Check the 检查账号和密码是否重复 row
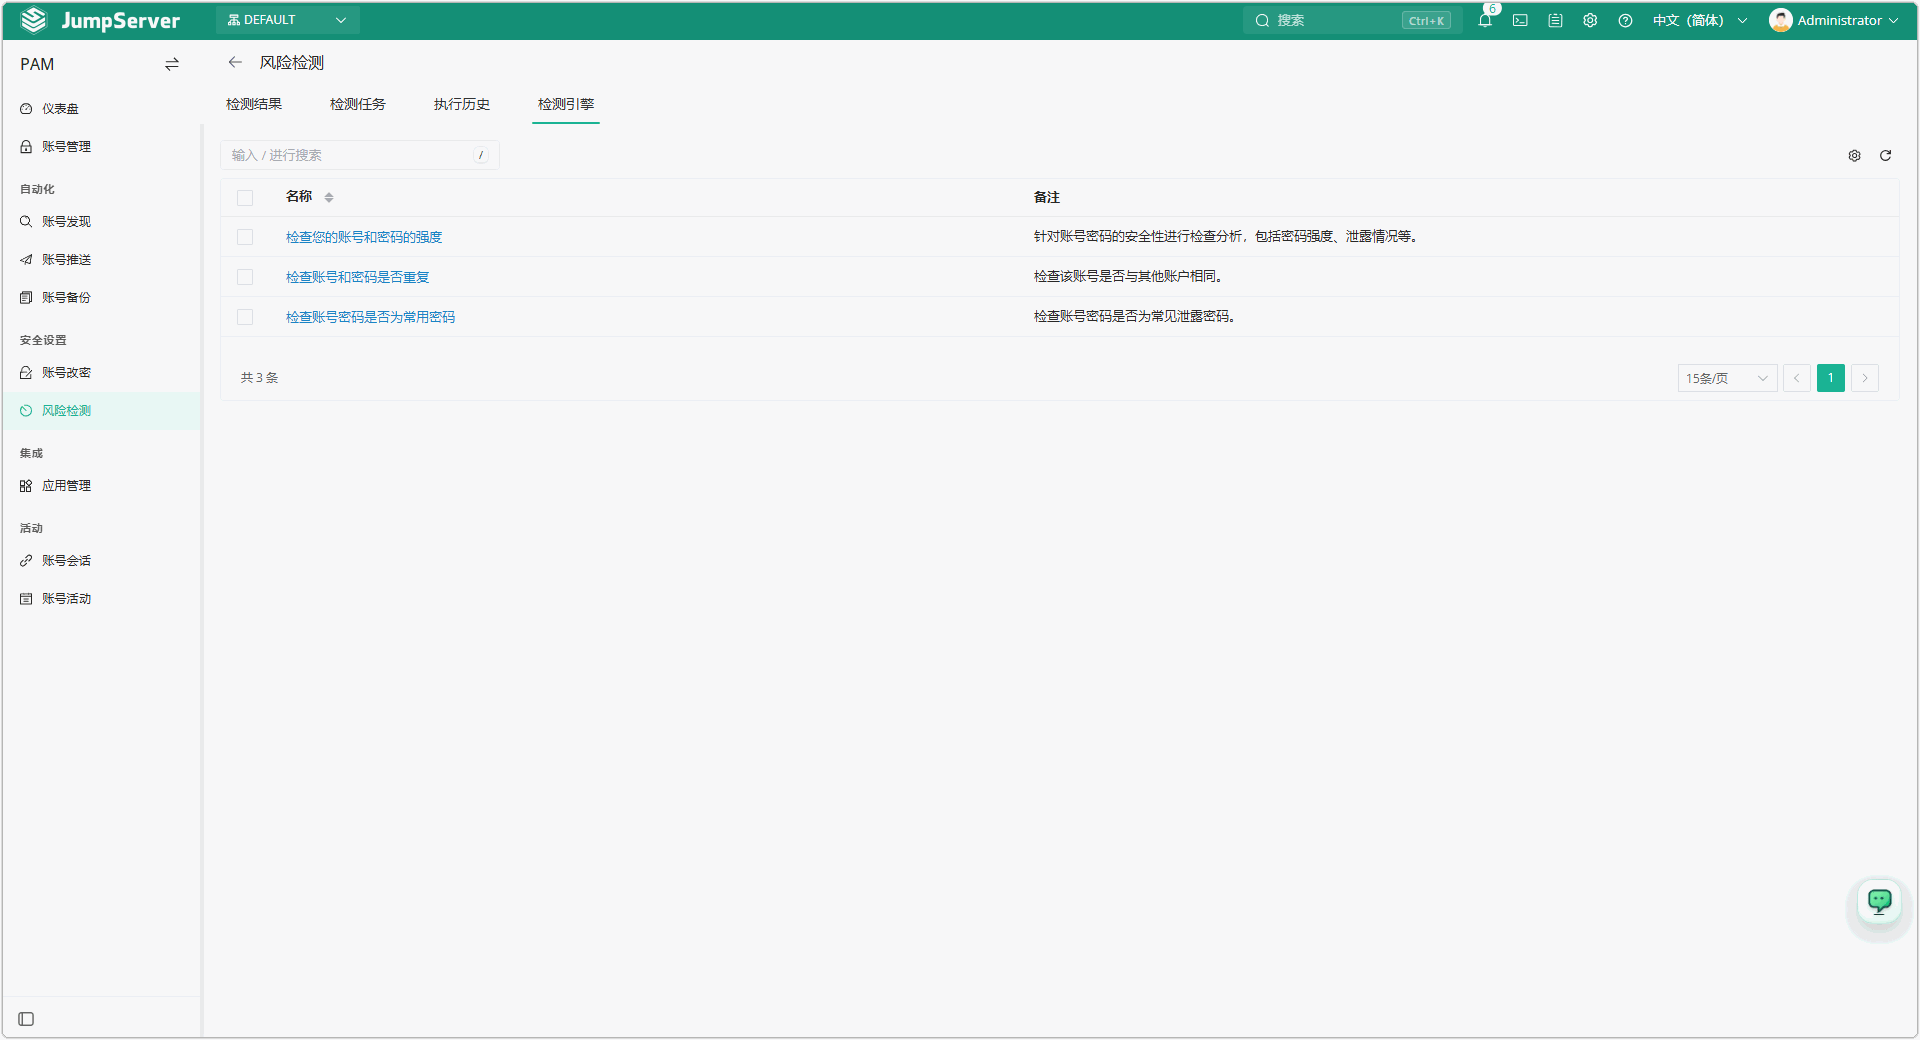 245,277
